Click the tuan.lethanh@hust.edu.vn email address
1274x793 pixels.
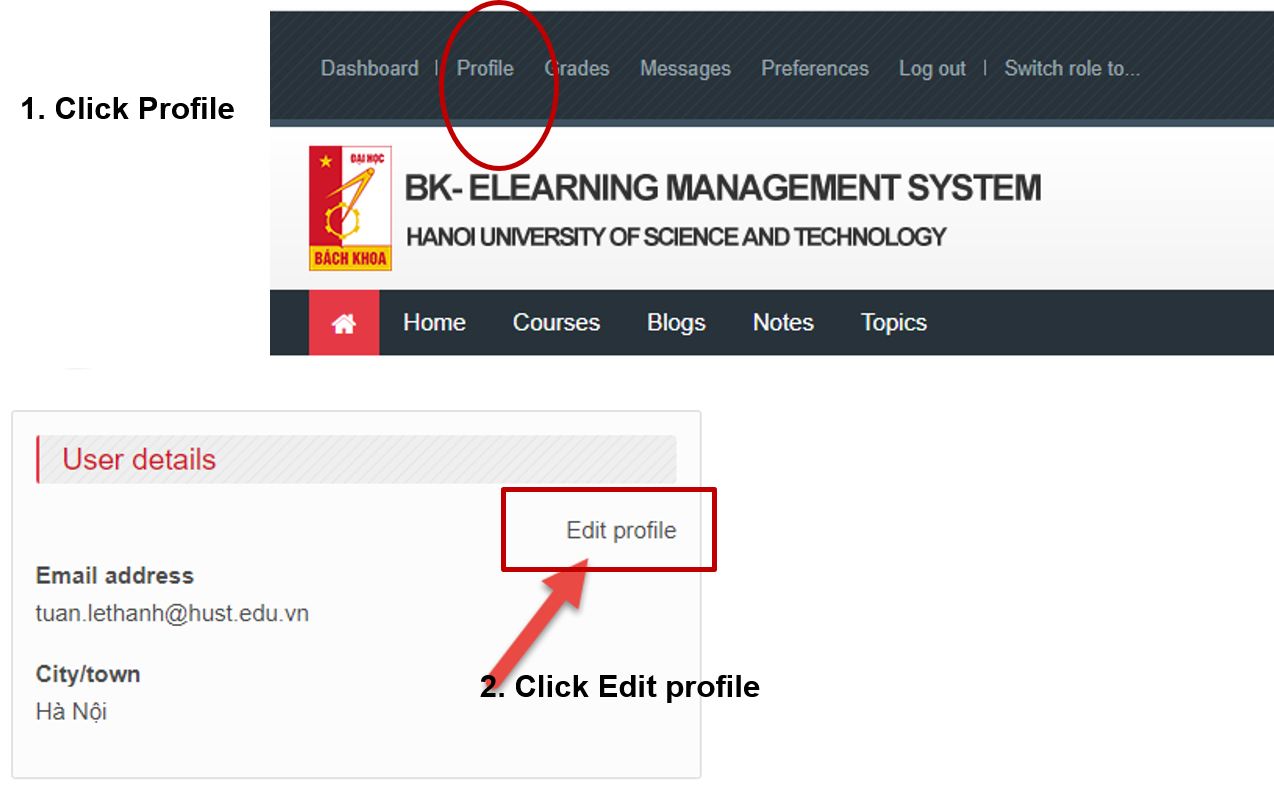click(x=172, y=613)
